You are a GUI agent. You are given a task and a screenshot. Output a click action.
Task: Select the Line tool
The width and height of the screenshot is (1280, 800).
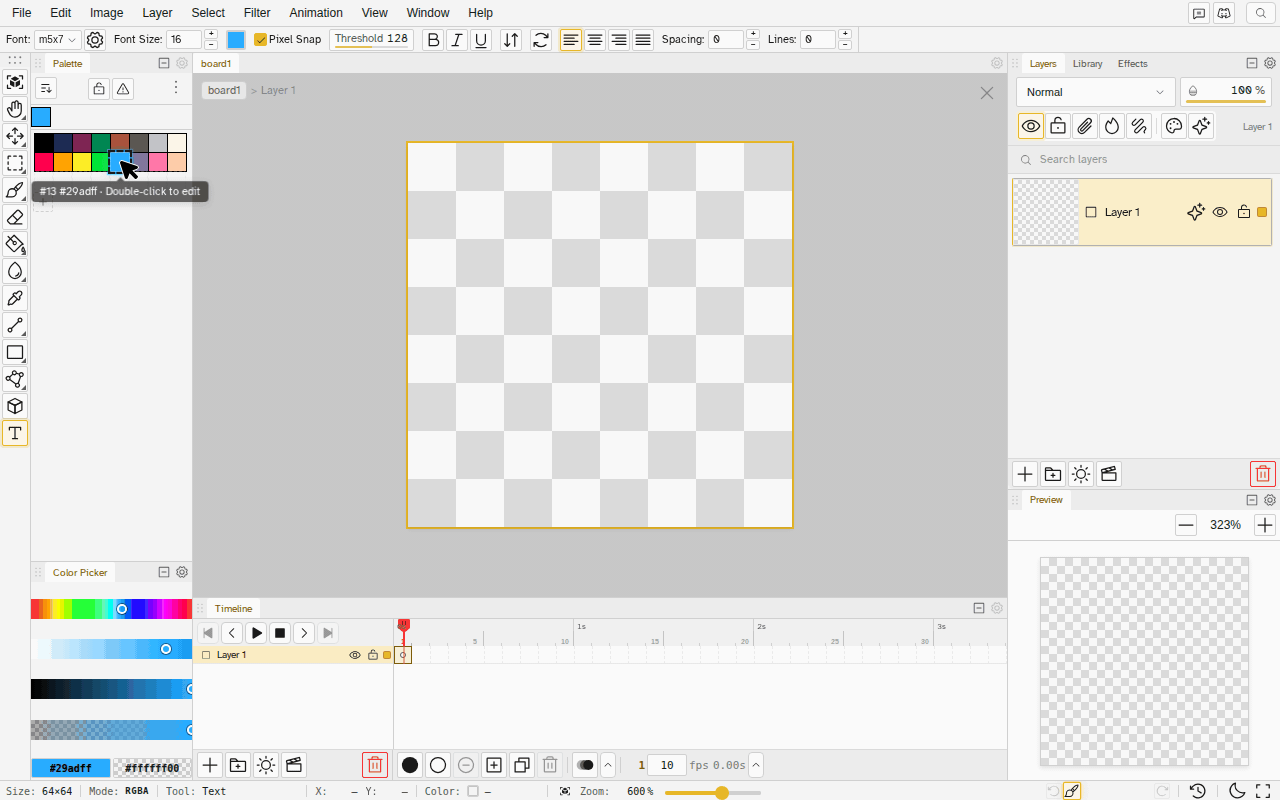pos(15,325)
